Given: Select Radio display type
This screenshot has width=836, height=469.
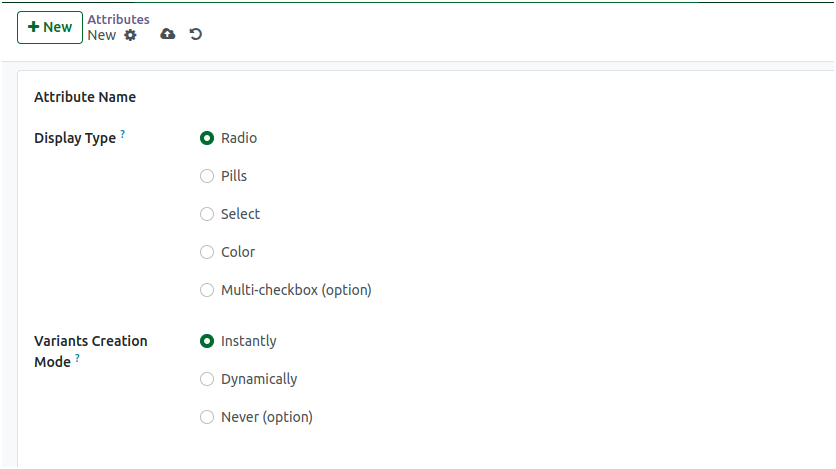Looking at the screenshot, I should pos(207,138).
